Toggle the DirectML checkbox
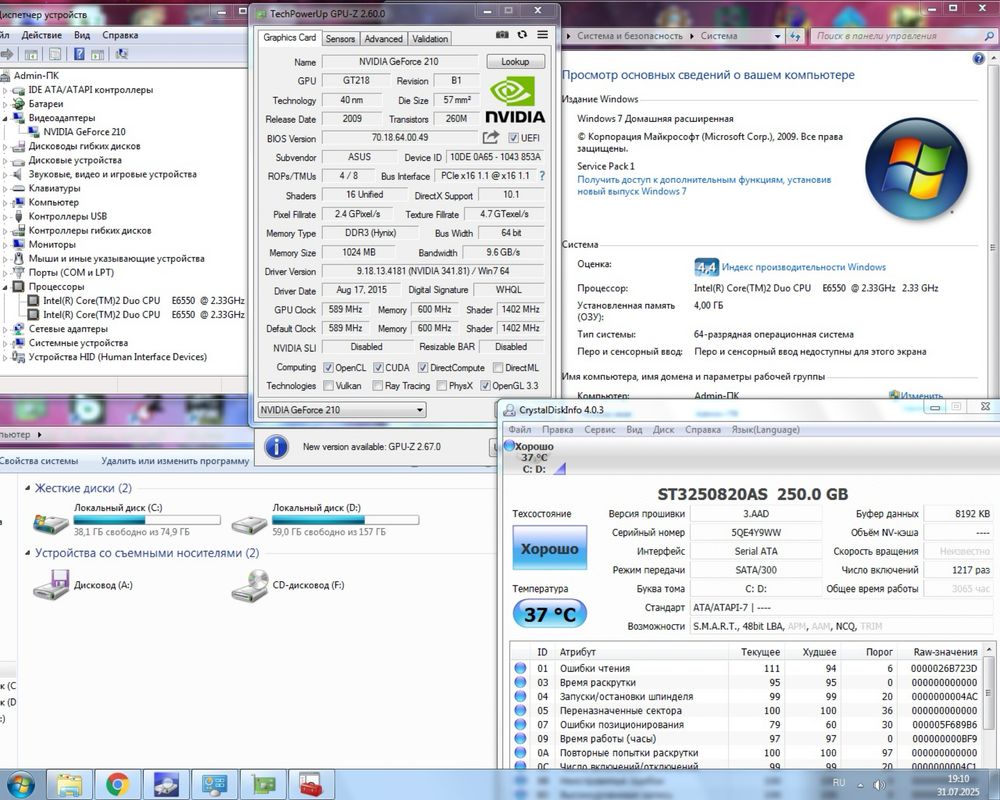The width and height of the screenshot is (1000, 800). coord(498,367)
